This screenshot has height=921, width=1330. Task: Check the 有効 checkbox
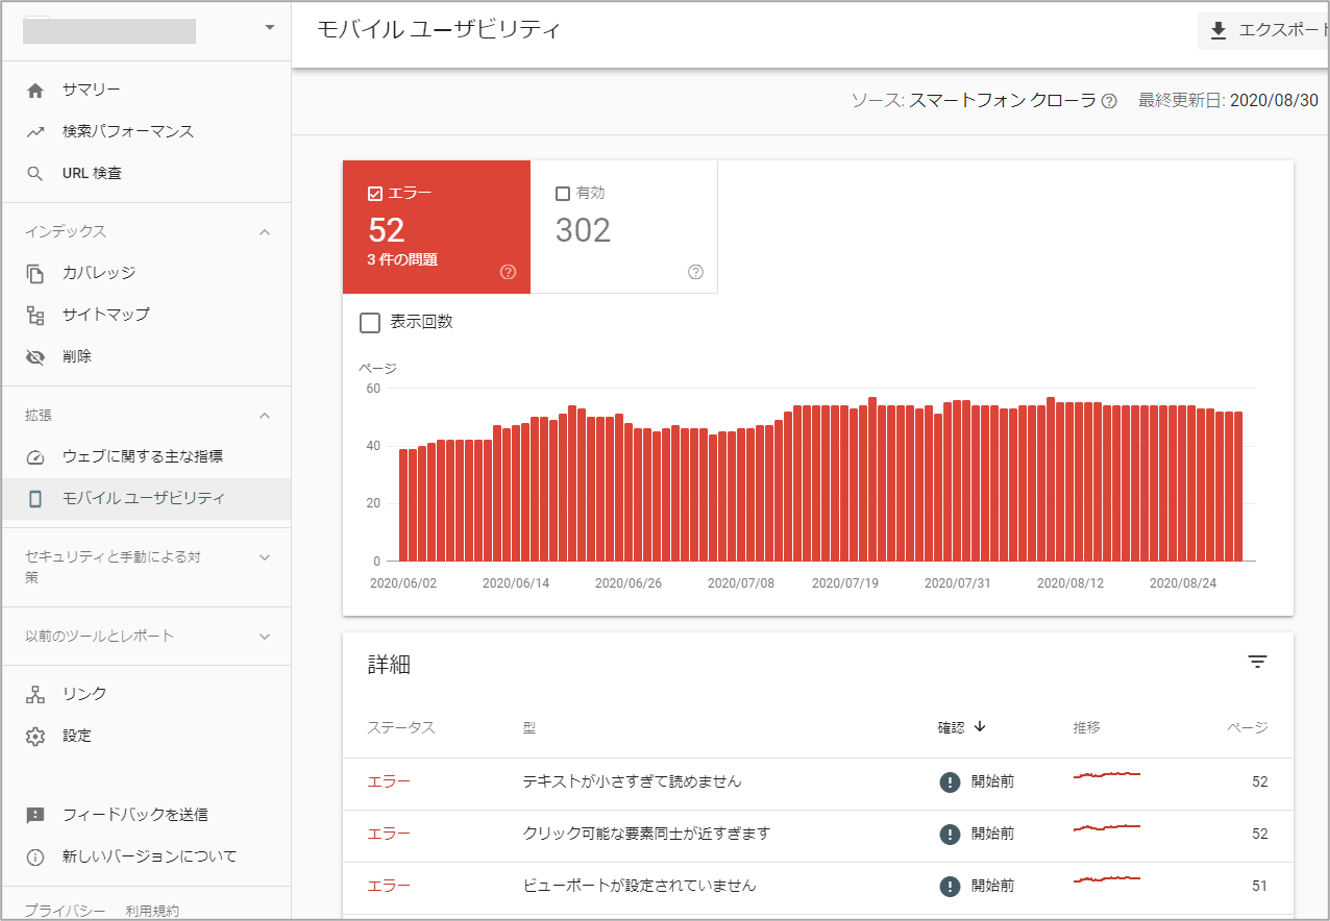[x=562, y=193]
